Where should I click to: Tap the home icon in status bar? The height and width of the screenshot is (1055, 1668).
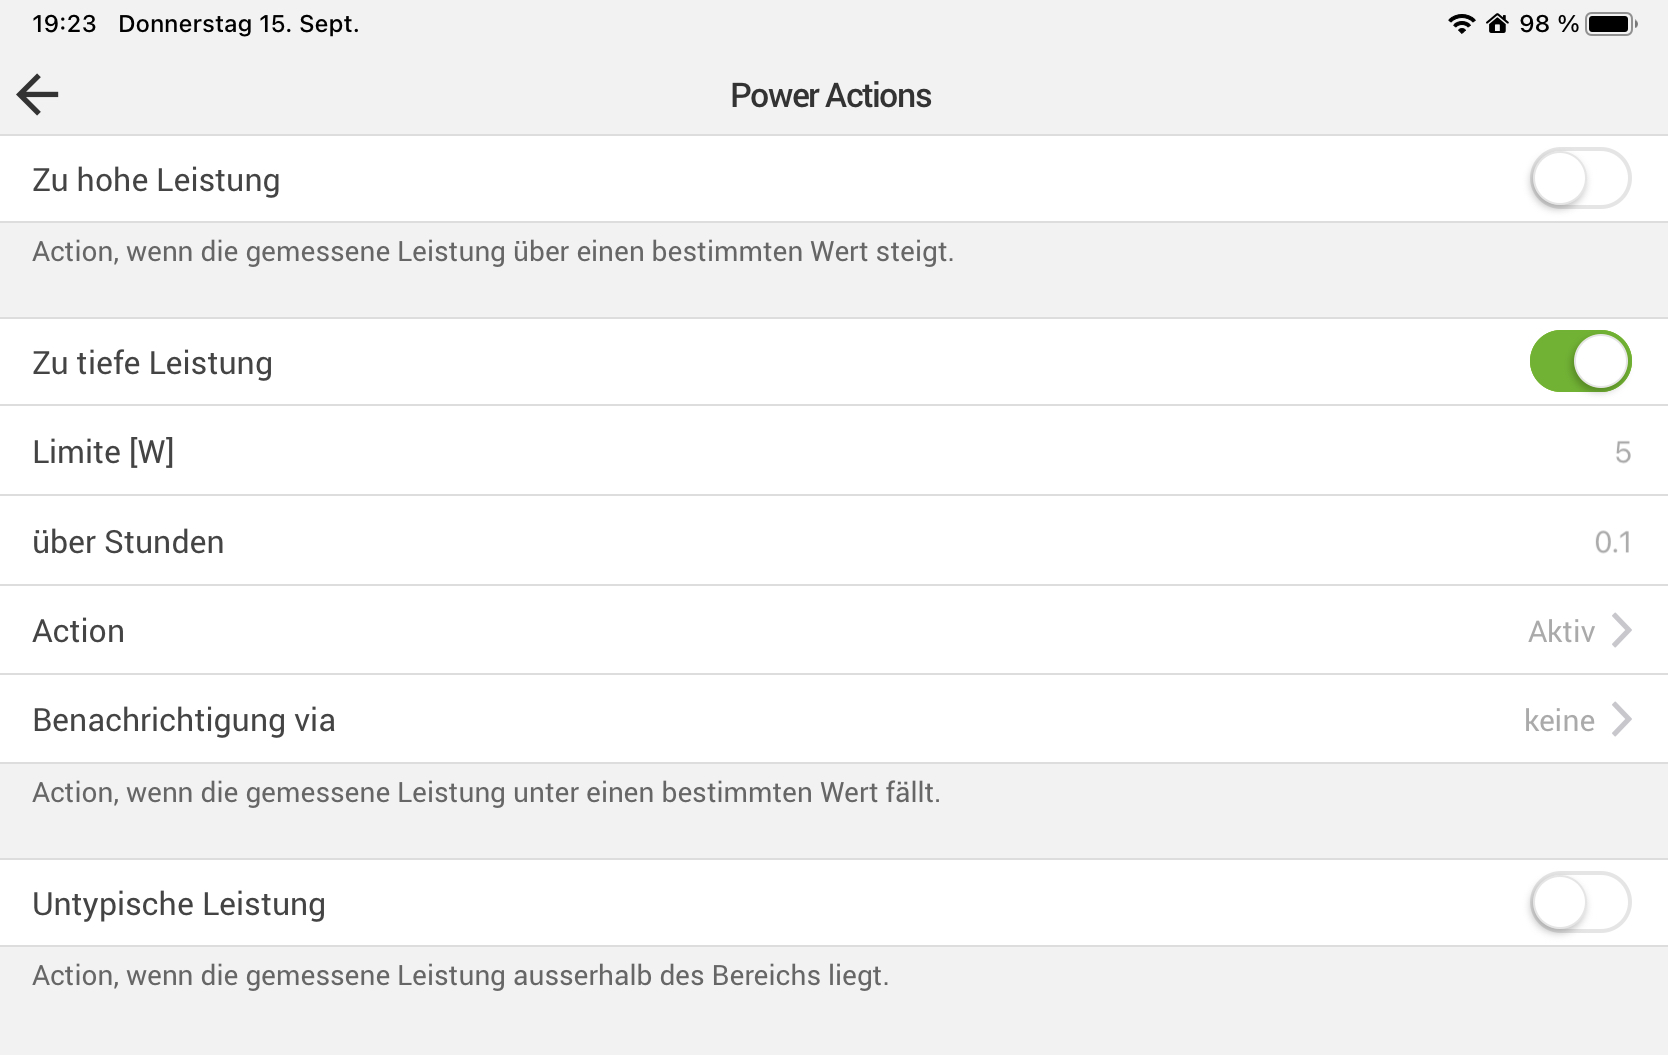click(x=1497, y=24)
